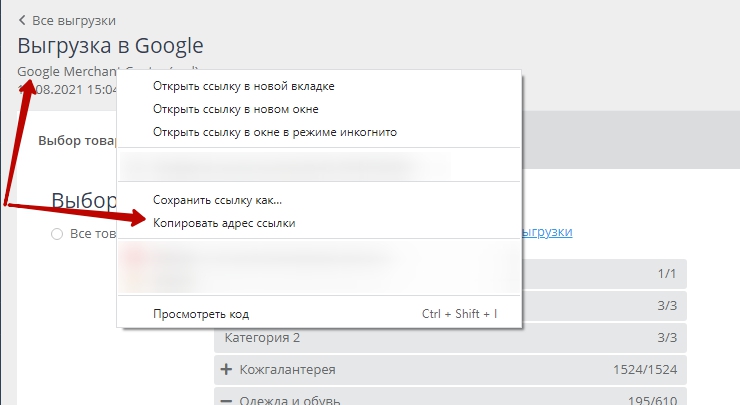Open the Все выгрузки link
Viewport: 740px width, 405px height.
73,20
